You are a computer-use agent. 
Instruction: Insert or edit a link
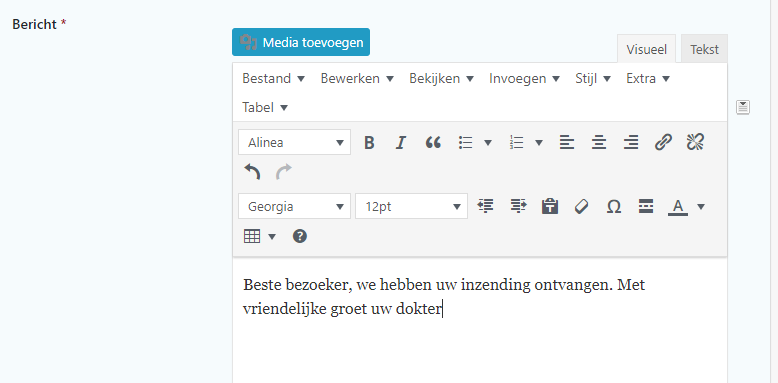point(663,143)
